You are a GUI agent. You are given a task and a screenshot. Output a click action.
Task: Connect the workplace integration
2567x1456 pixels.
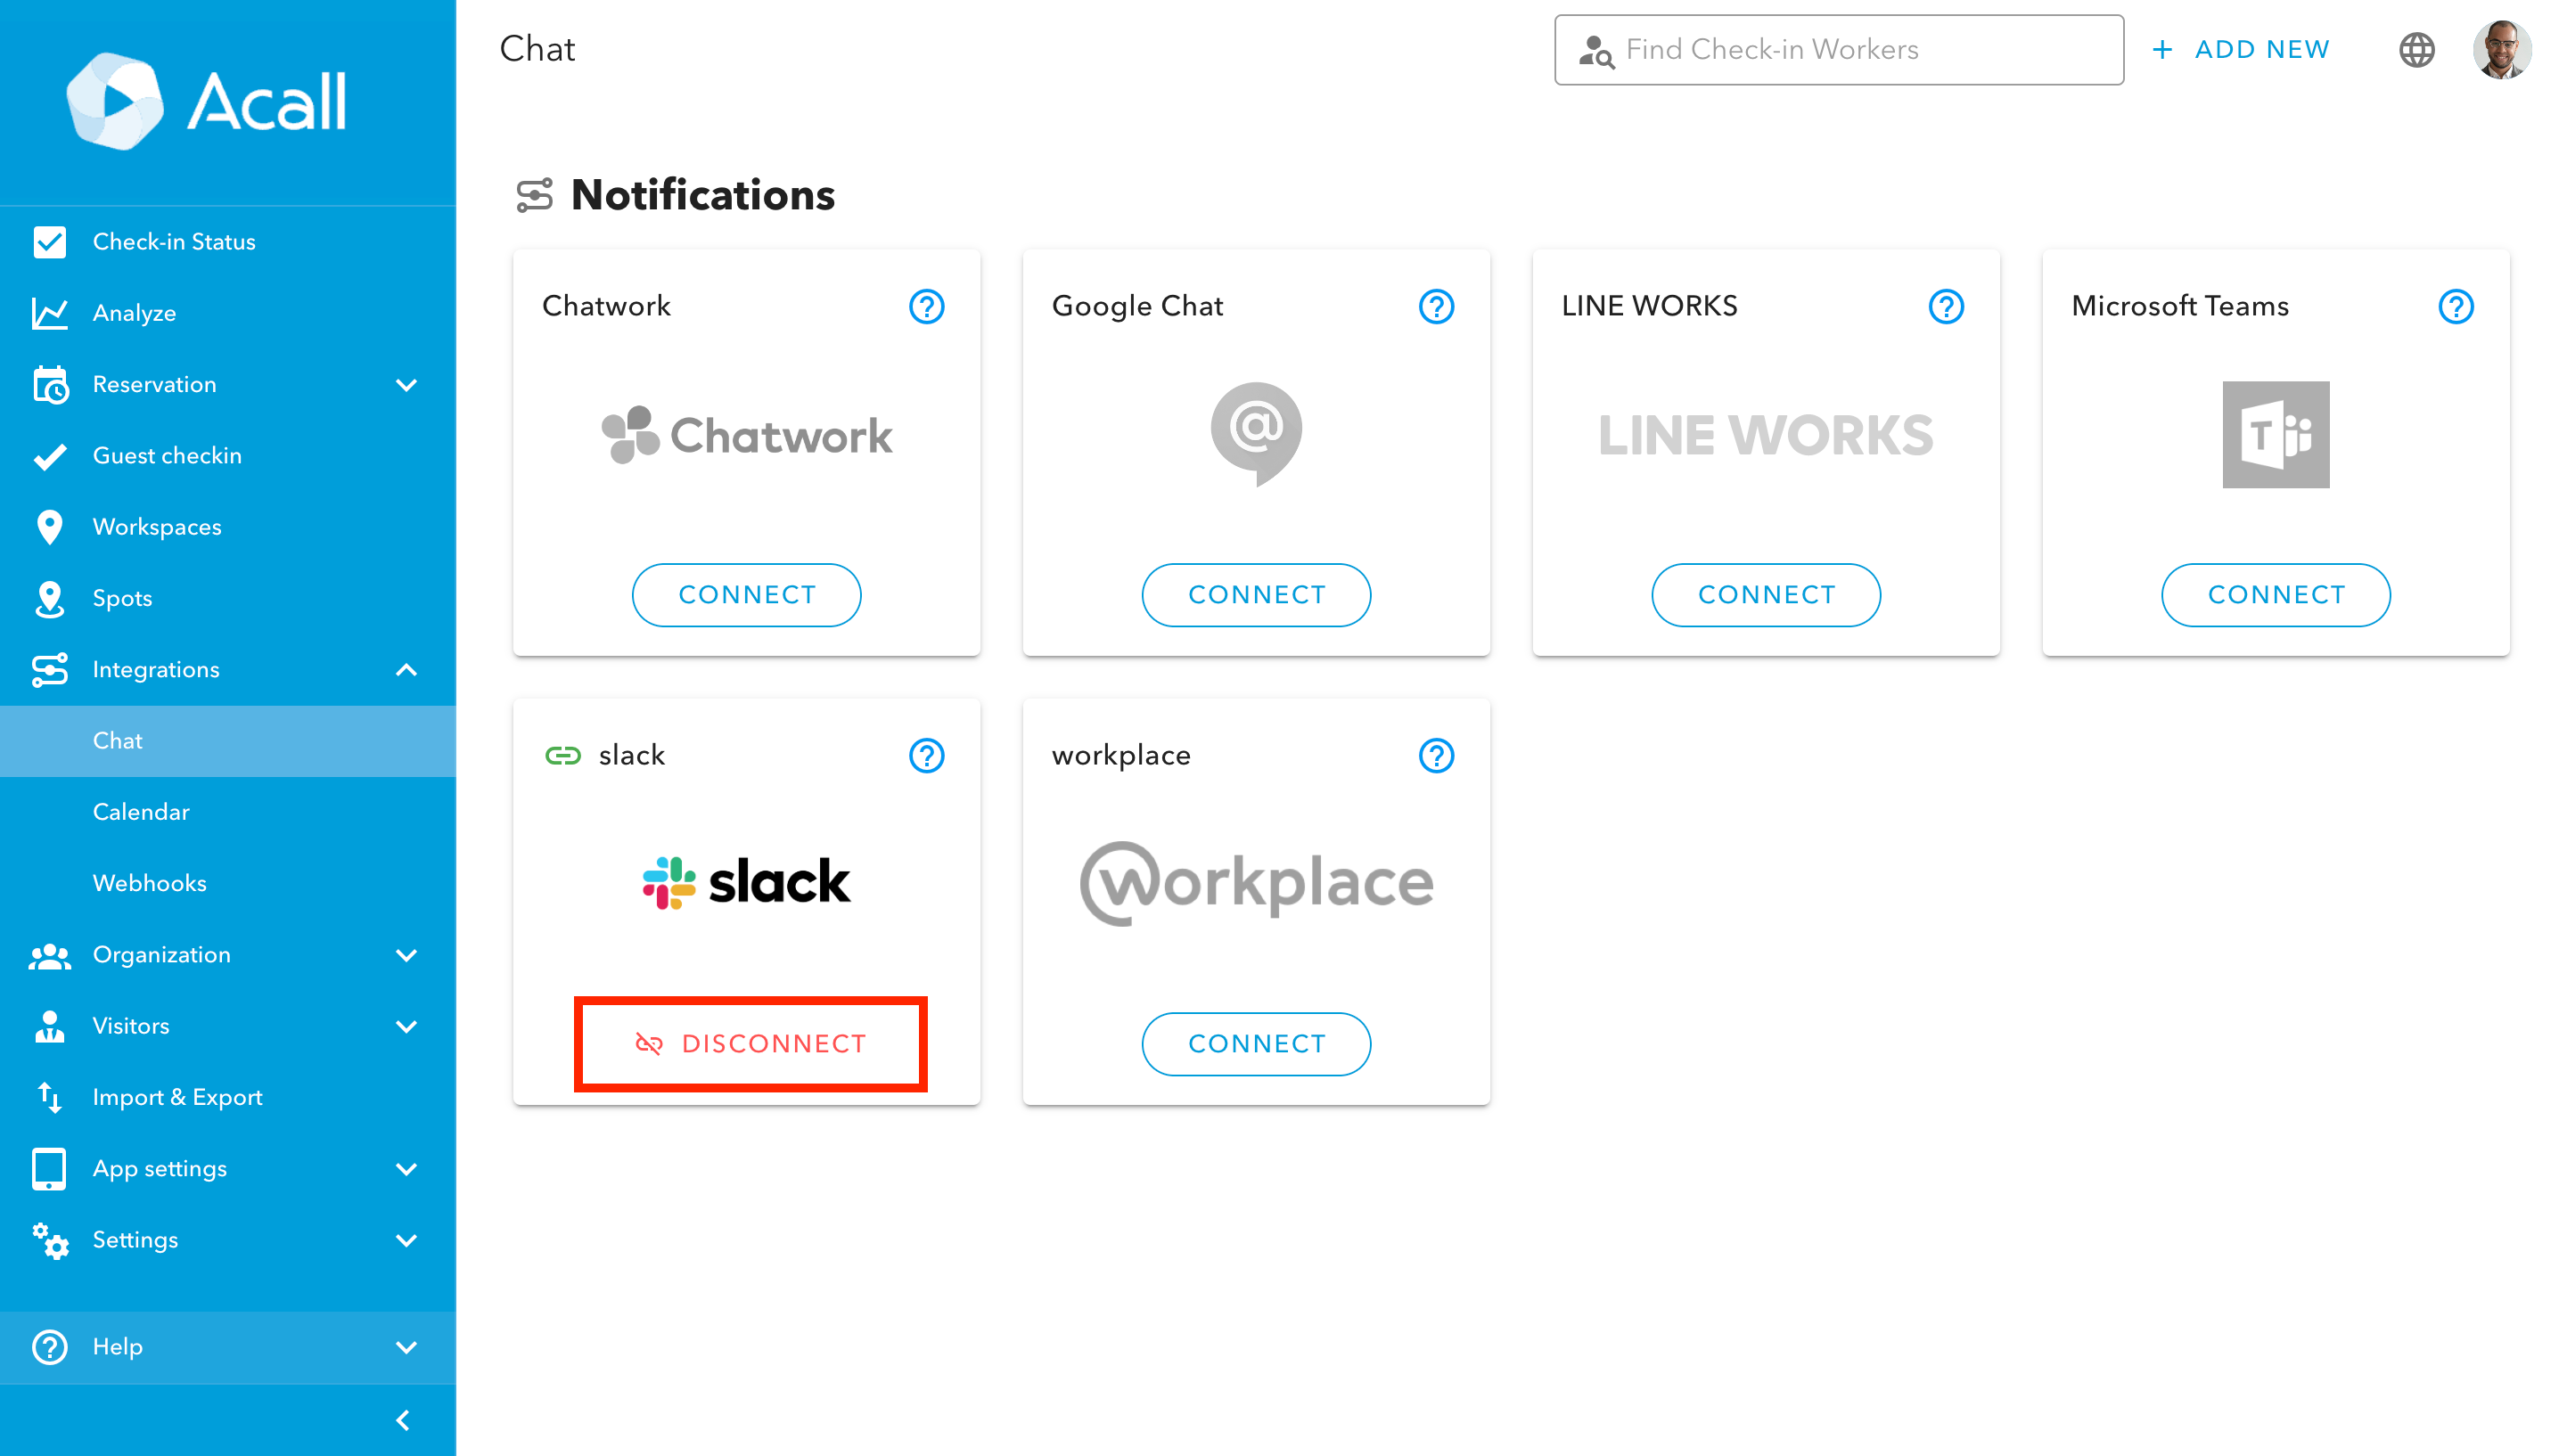pyautogui.click(x=1256, y=1043)
